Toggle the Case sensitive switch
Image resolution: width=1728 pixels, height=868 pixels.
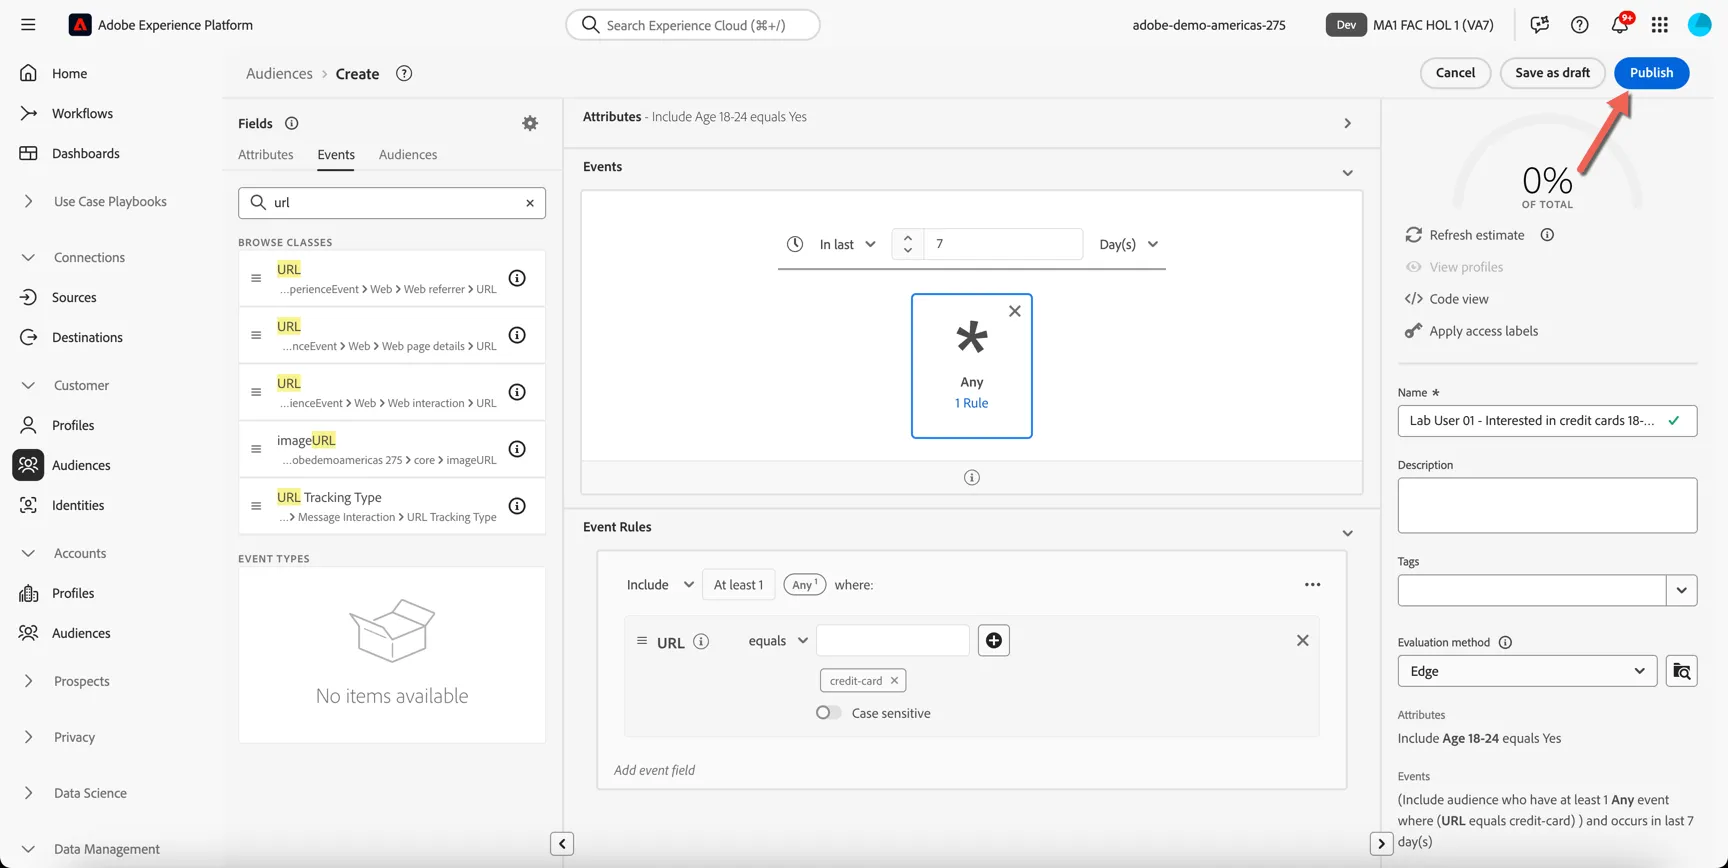click(828, 713)
